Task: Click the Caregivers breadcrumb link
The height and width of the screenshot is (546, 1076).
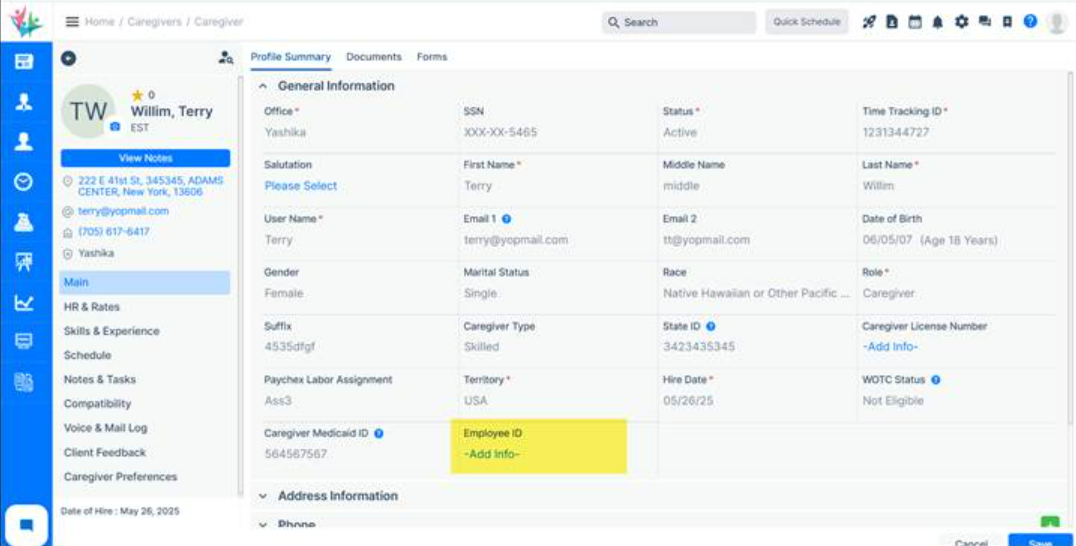Action: click(154, 22)
